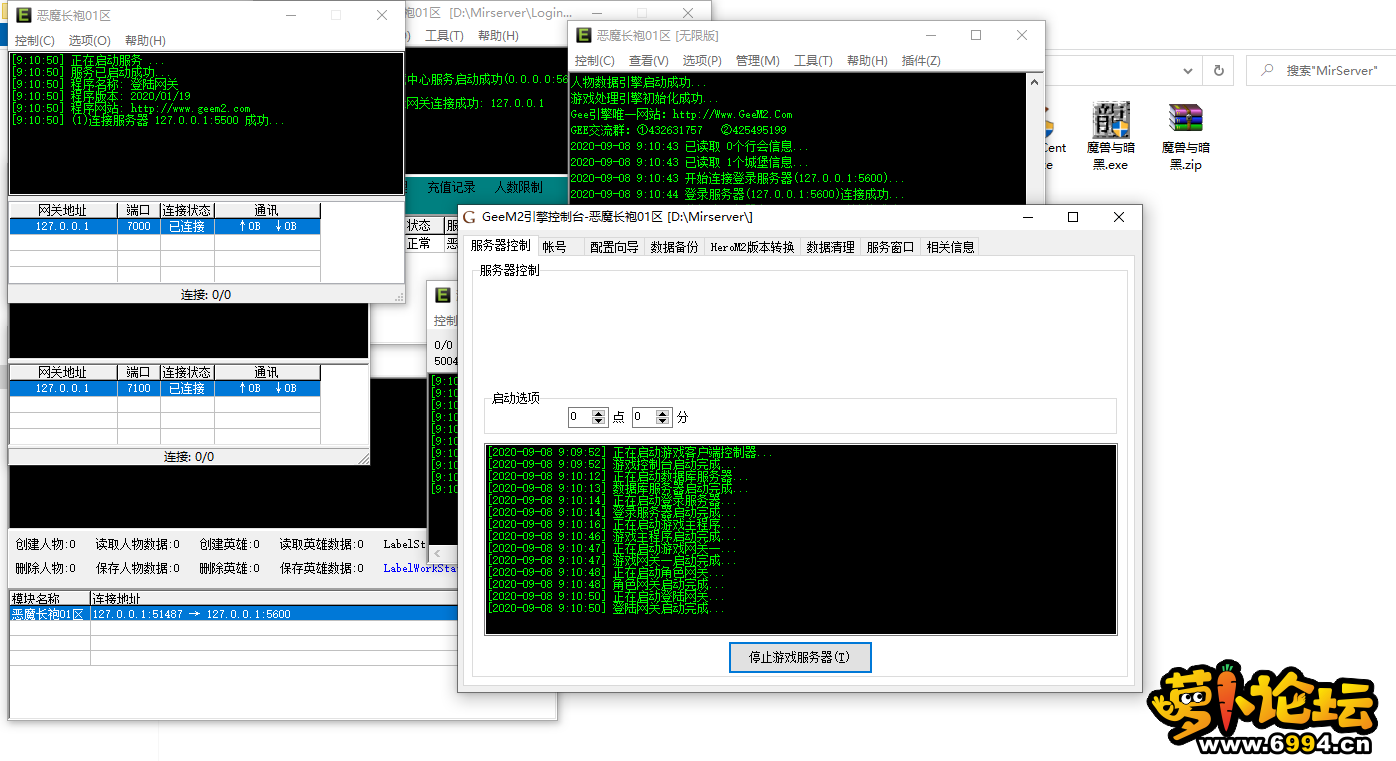This screenshot has height=761, width=1396.
Task: Open 工具(T) menu in the [无限版] window
Action: [x=813, y=61]
